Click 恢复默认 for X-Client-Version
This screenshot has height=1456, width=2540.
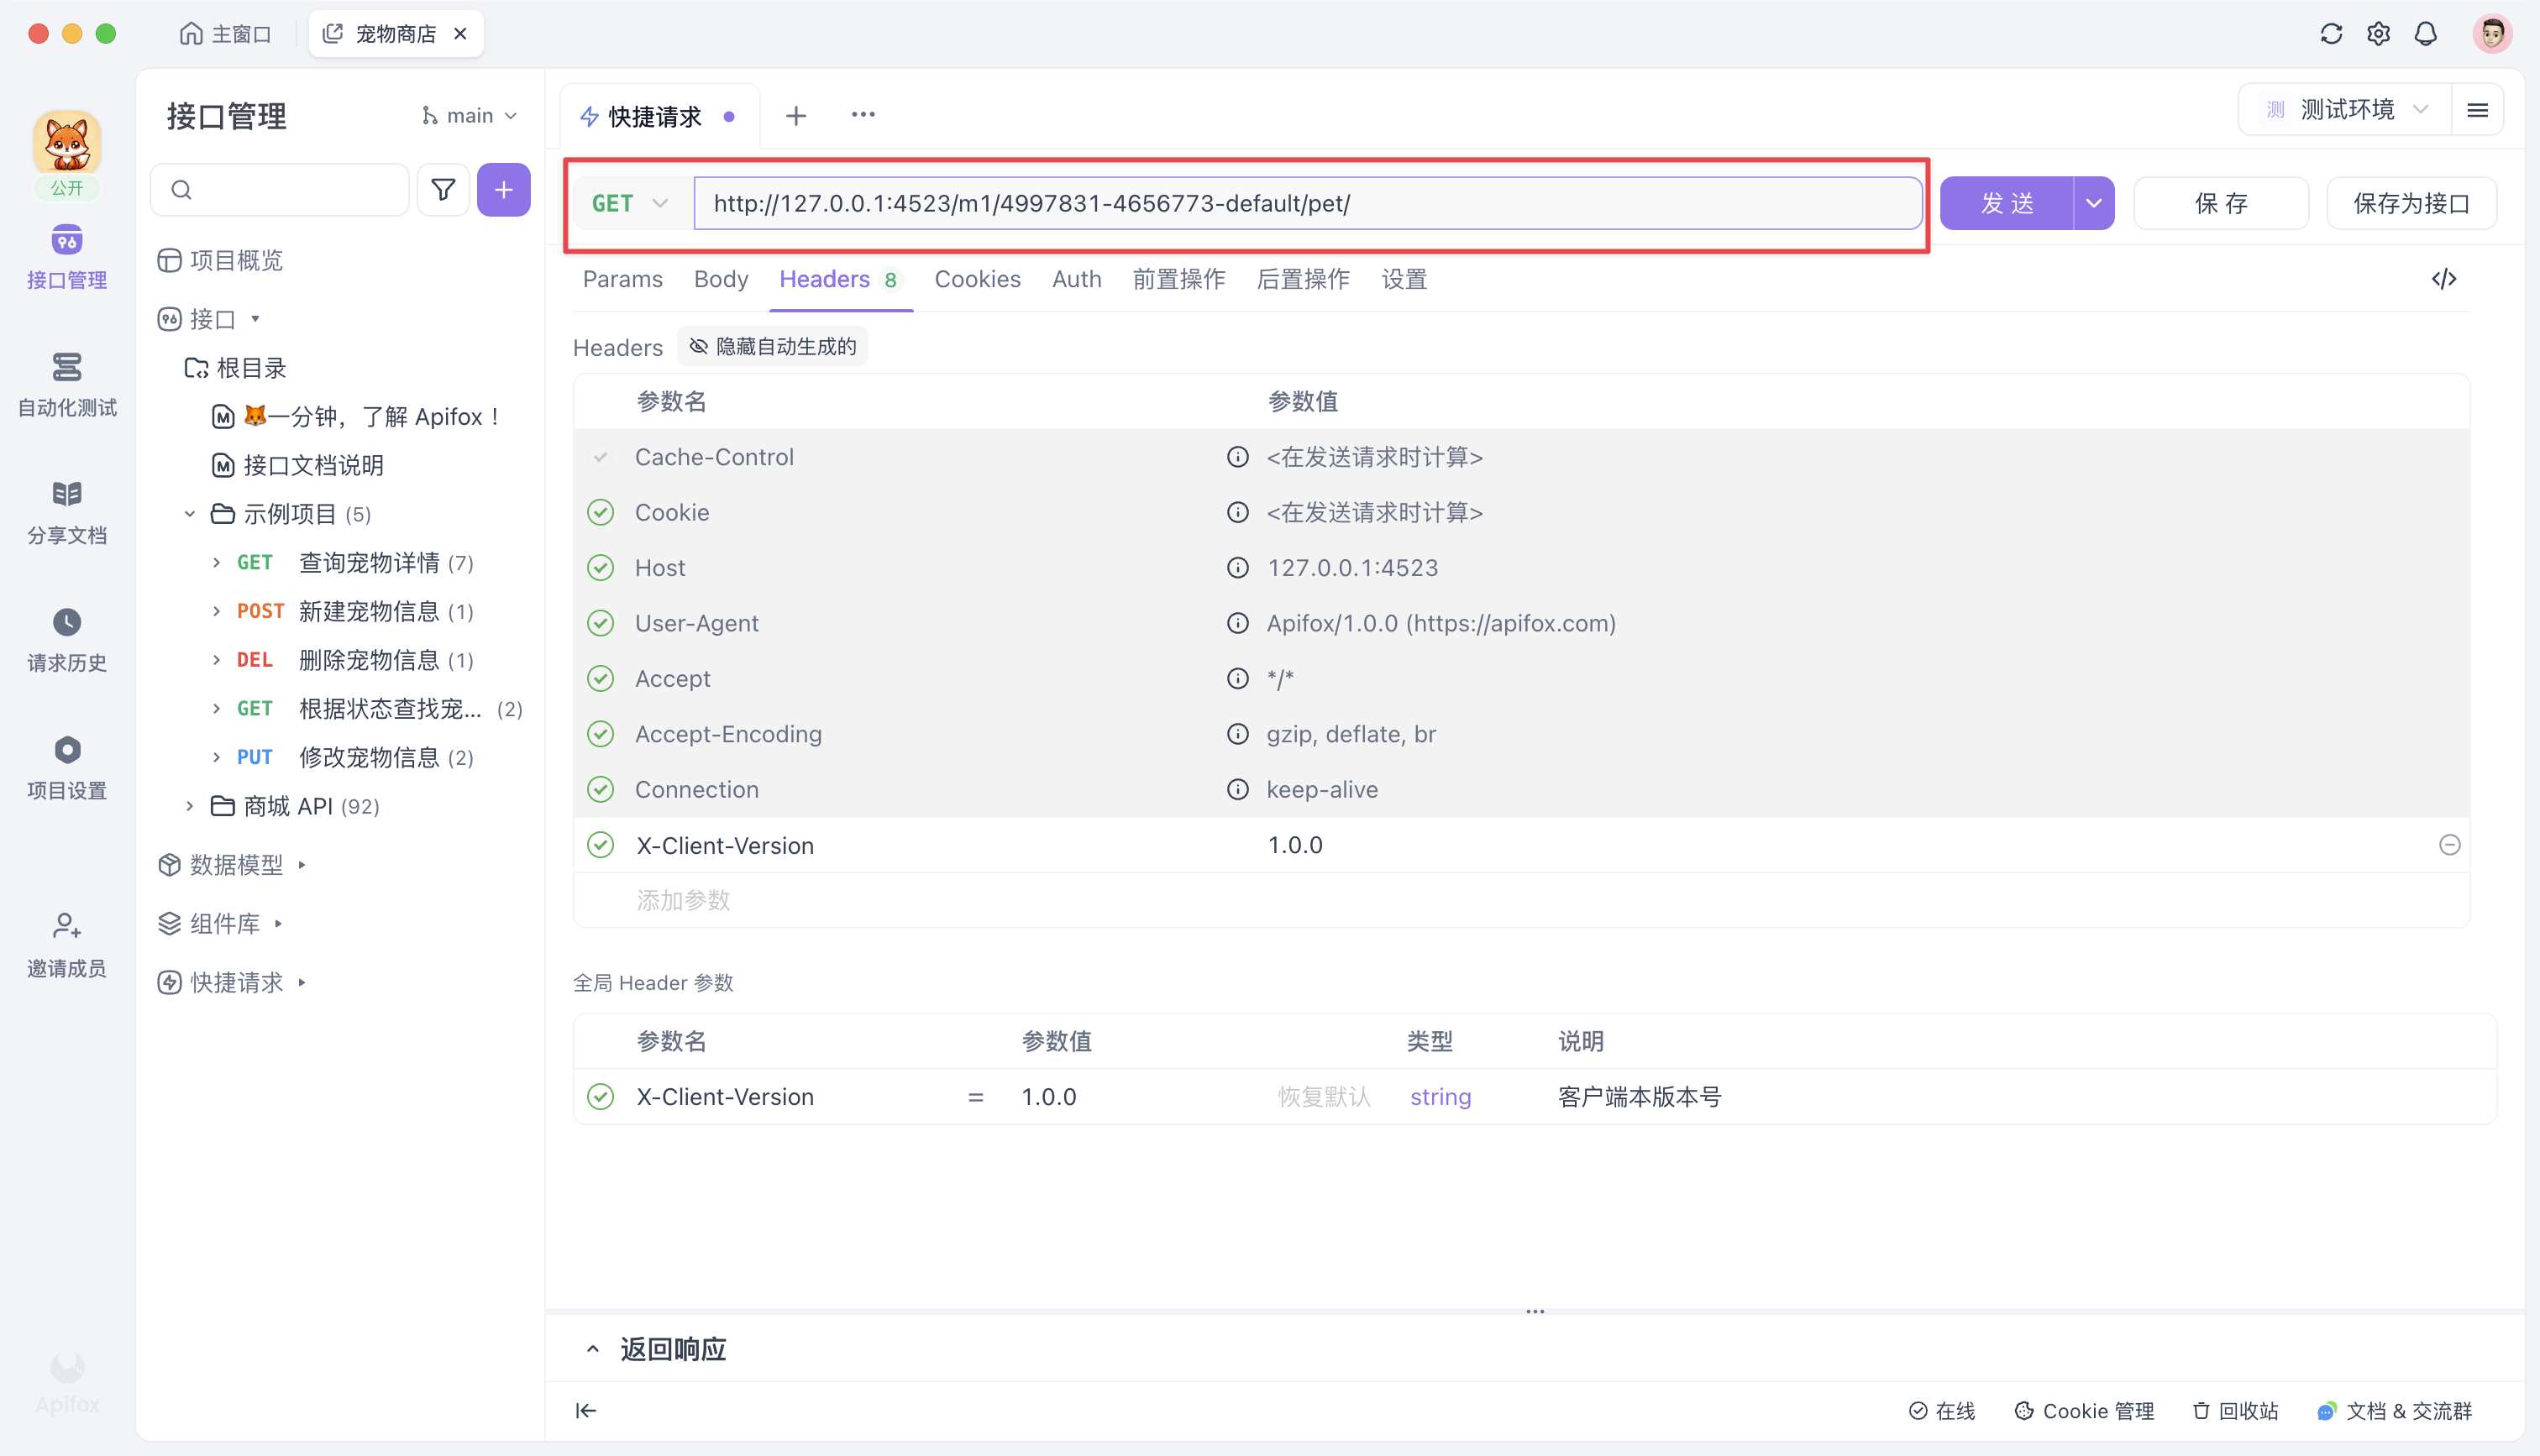tap(1323, 1096)
